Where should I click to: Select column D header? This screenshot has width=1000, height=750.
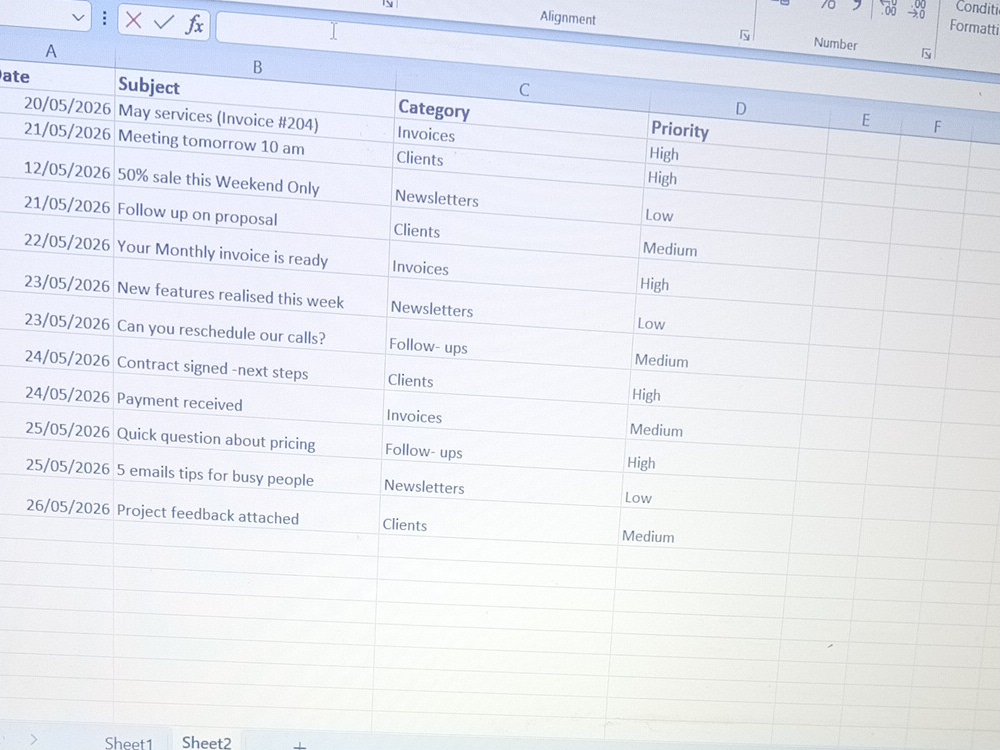coord(740,108)
